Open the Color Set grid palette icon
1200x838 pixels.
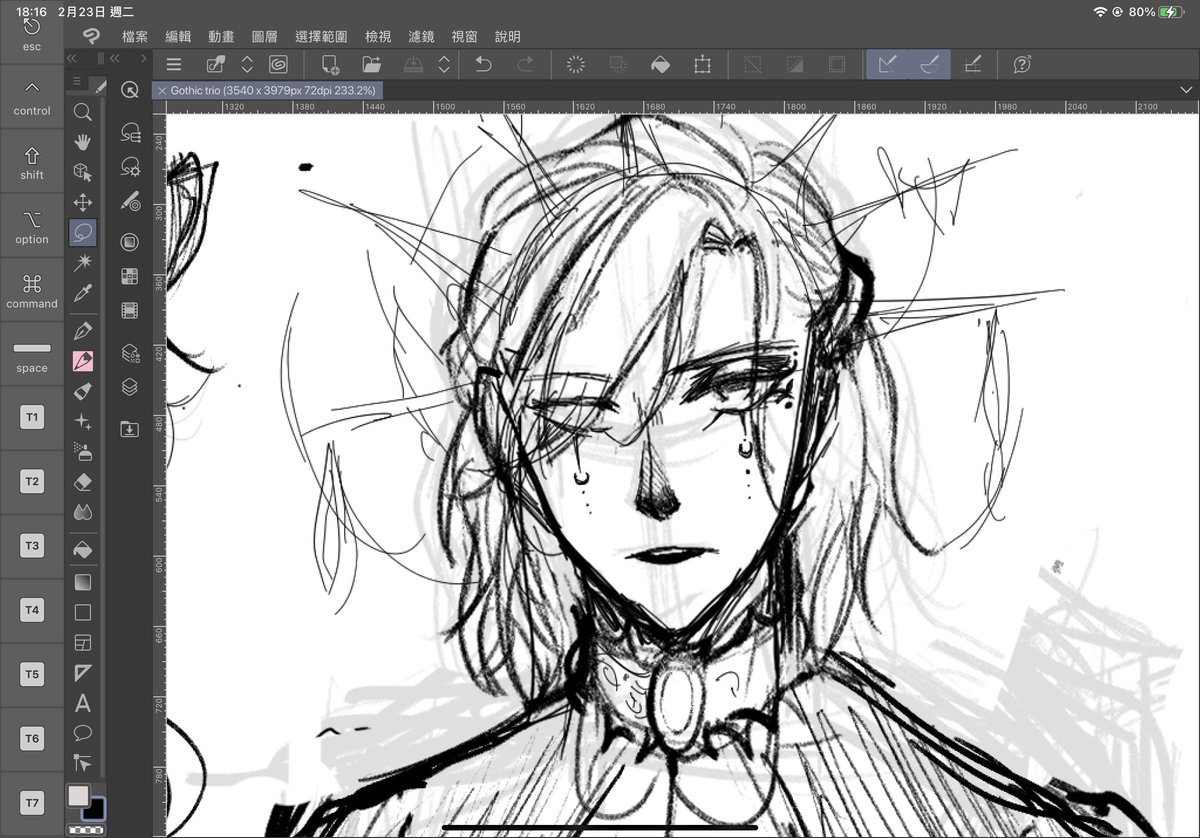point(129,276)
